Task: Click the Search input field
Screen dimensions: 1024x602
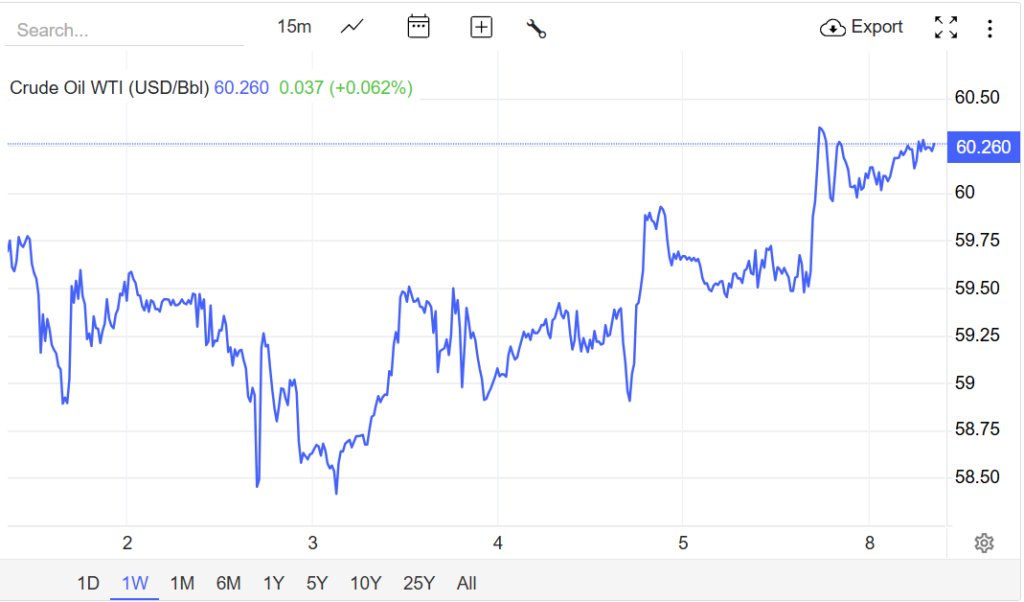Action: pyautogui.click(x=124, y=30)
